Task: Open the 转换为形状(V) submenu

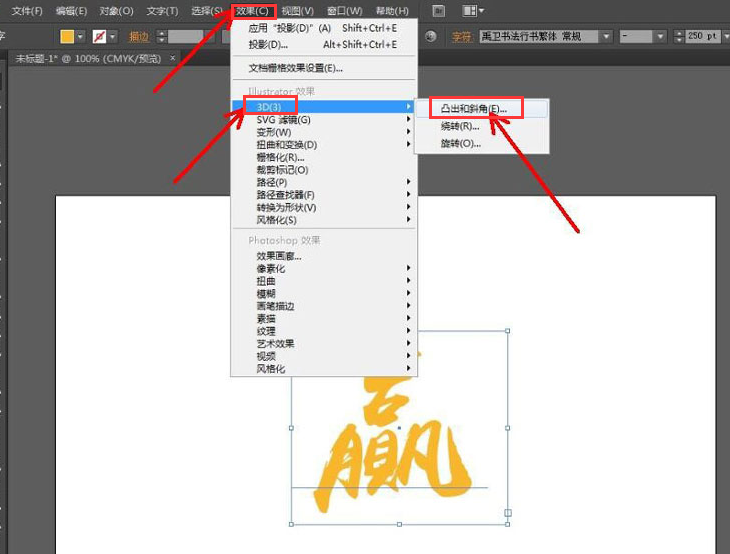Action: (x=324, y=208)
